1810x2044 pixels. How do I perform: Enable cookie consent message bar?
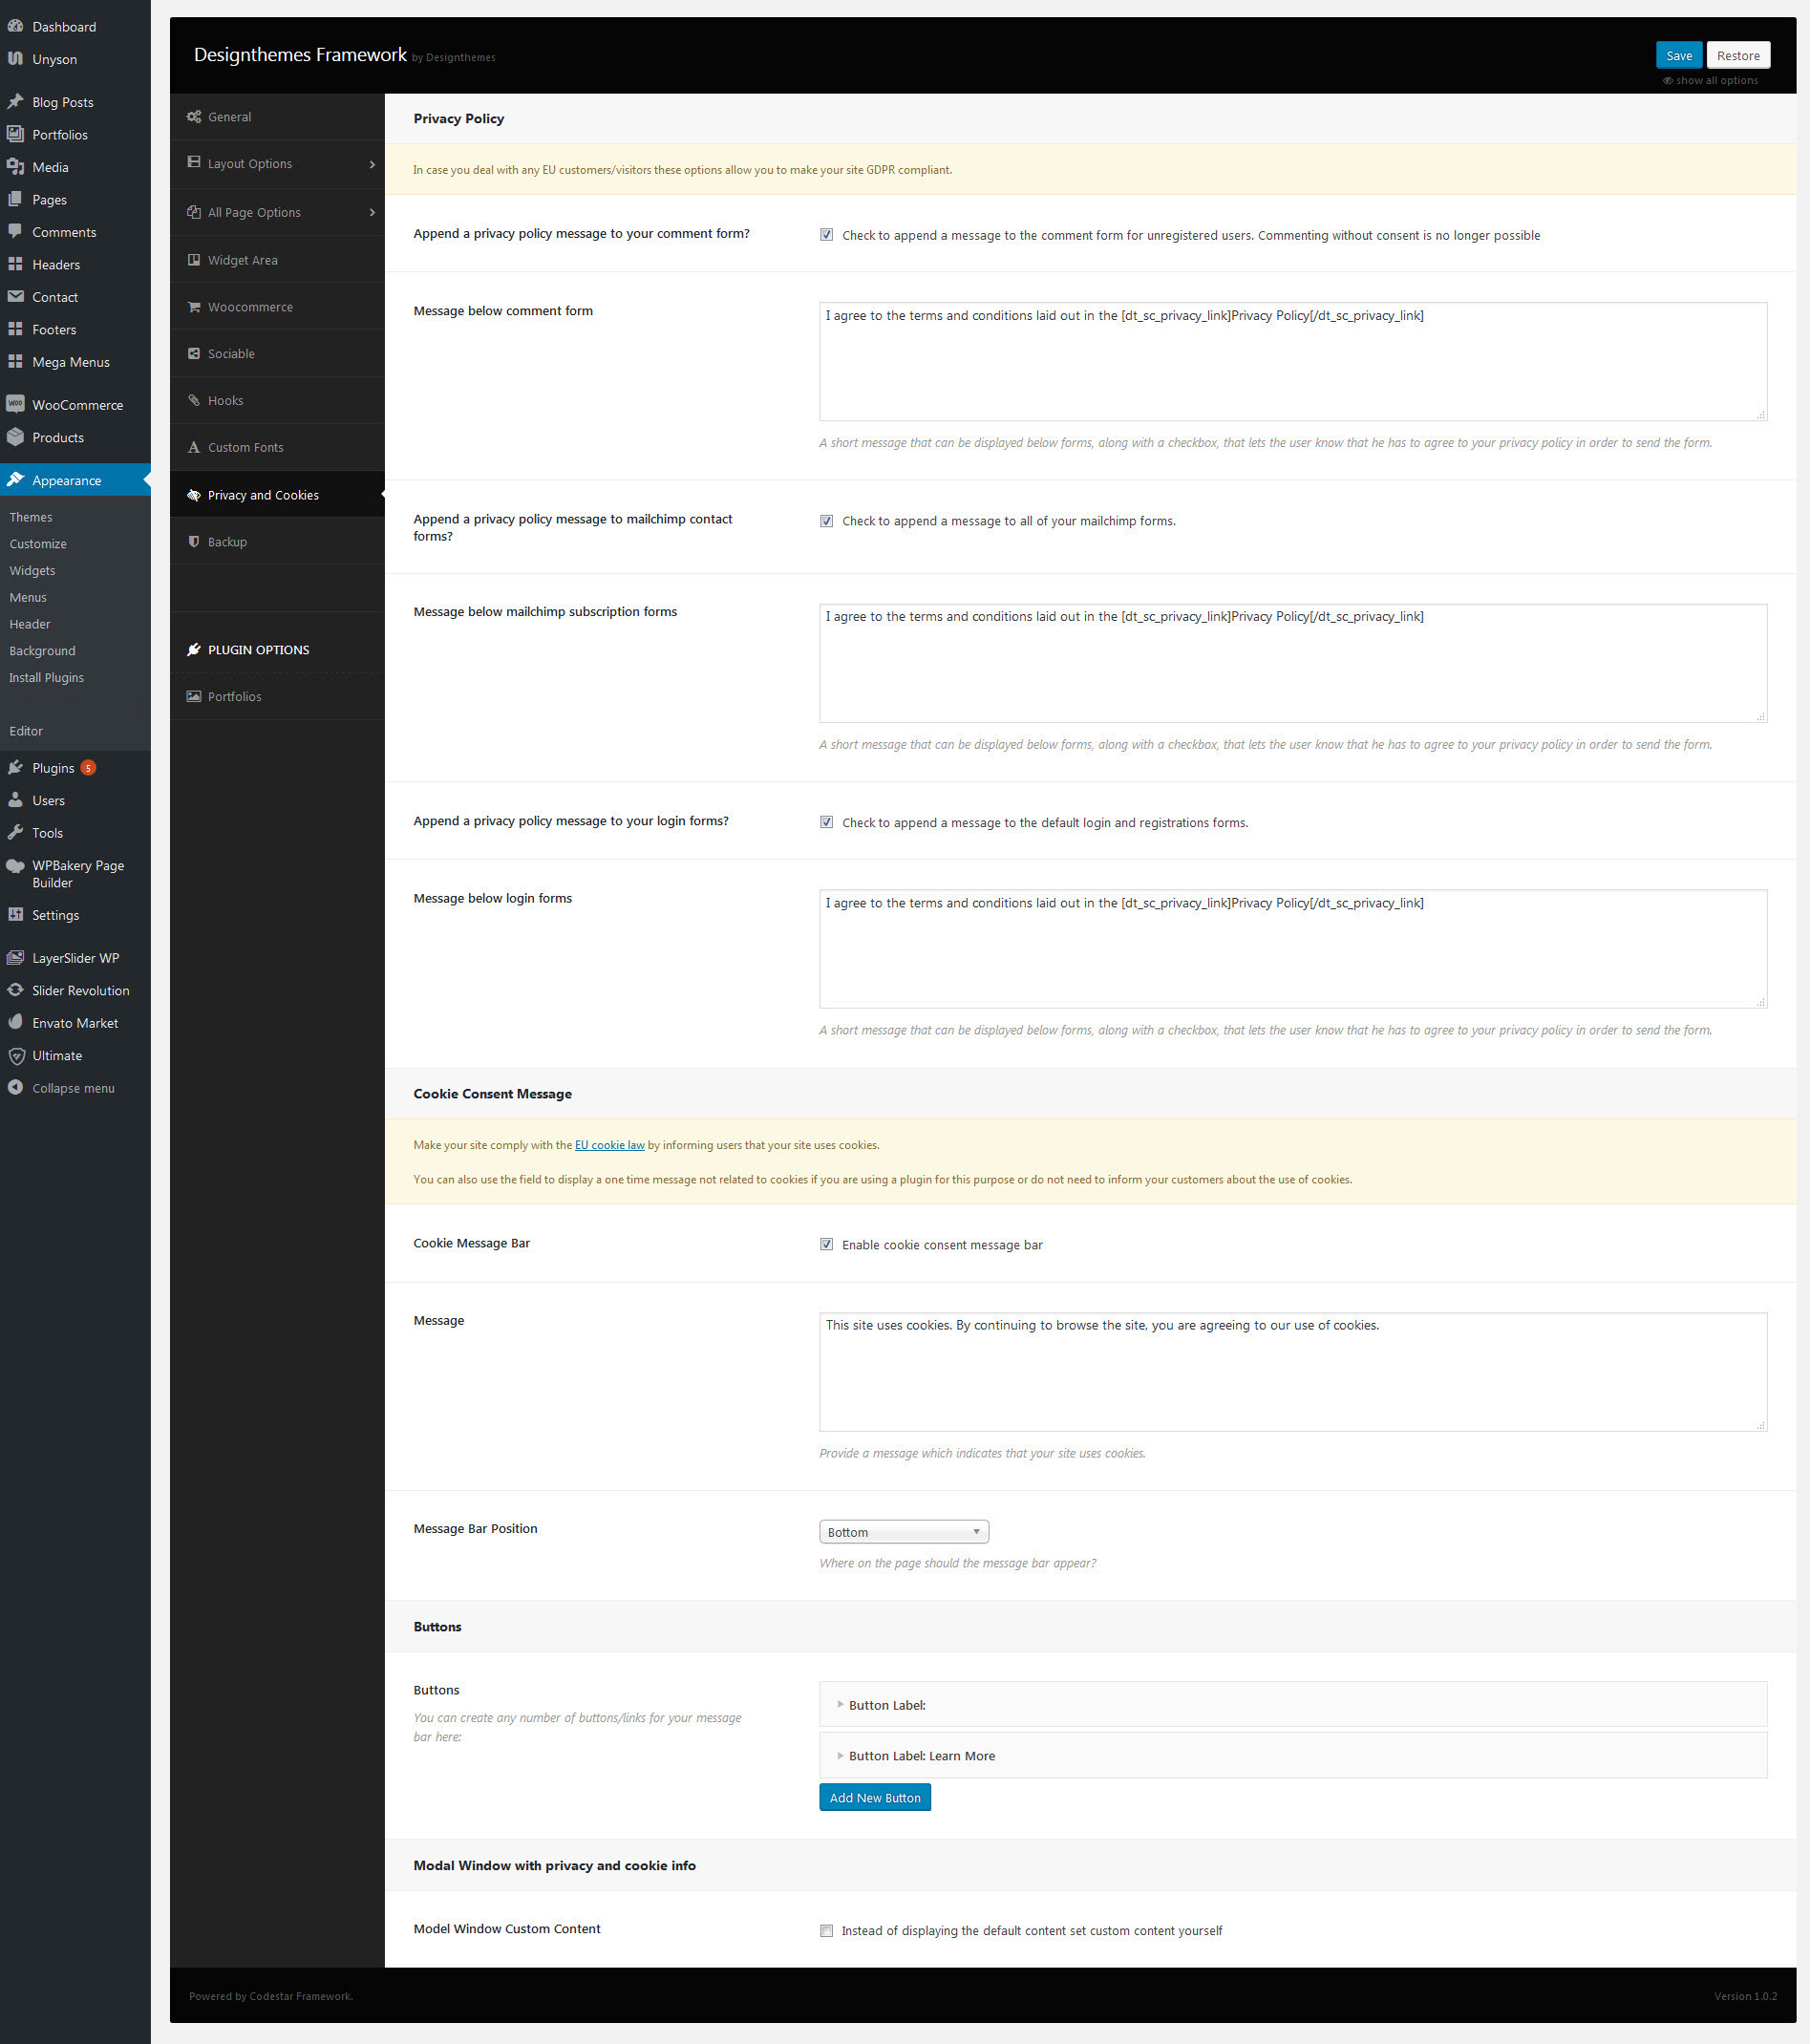(x=826, y=1244)
